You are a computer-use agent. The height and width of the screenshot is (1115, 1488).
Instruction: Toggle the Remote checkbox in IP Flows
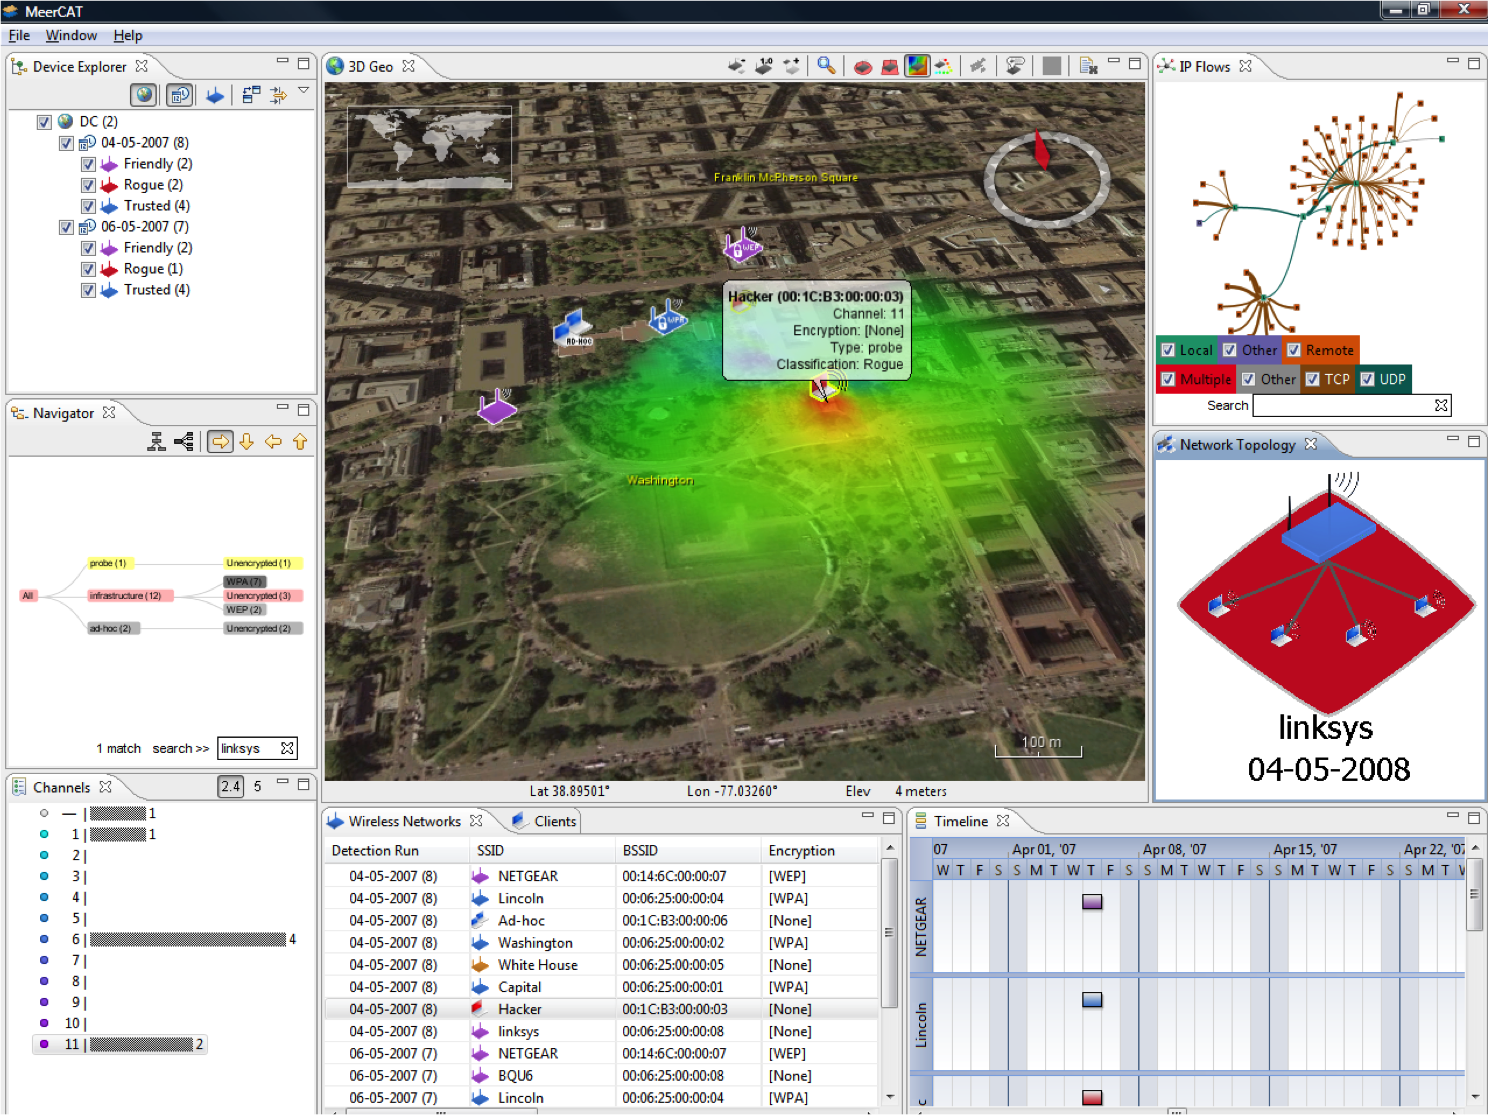tap(1294, 350)
